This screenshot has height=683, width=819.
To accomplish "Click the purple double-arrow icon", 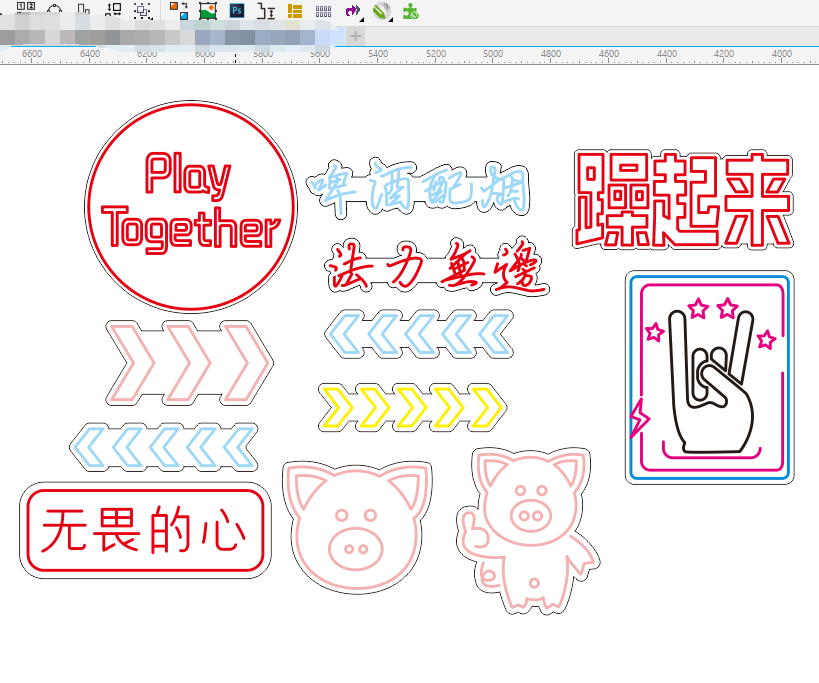I will [353, 11].
